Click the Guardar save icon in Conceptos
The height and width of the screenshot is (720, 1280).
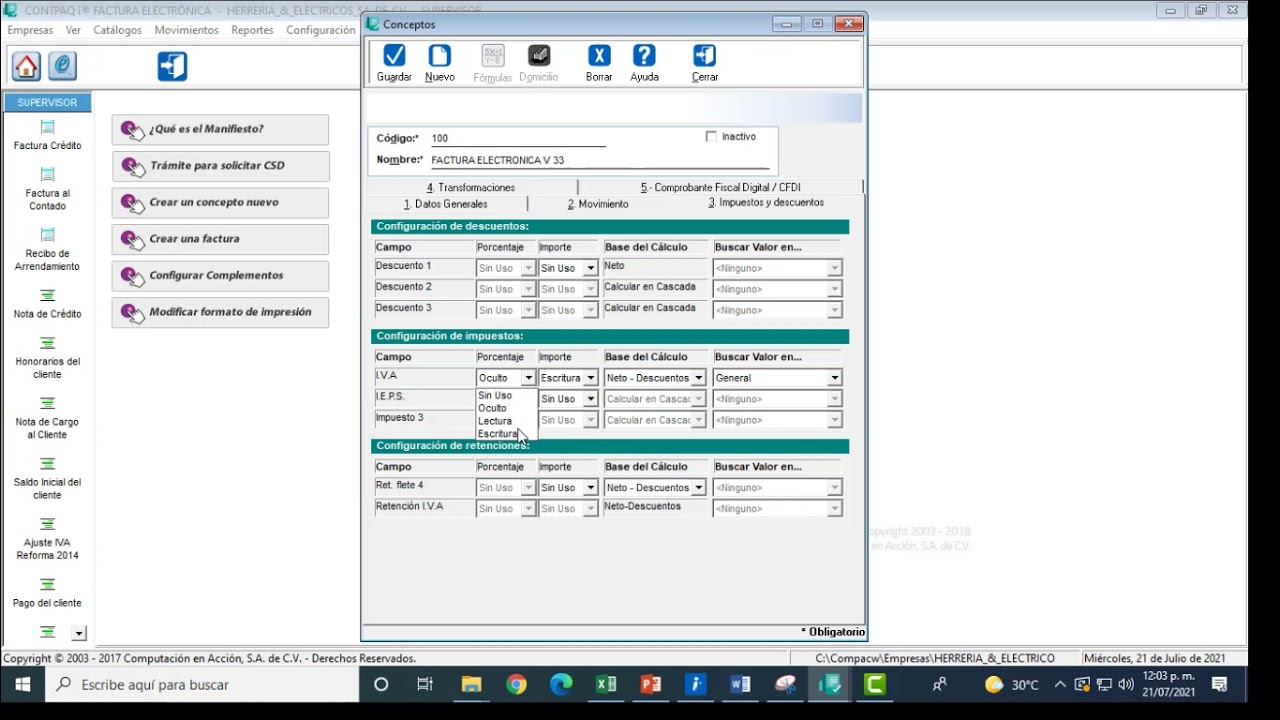394,56
